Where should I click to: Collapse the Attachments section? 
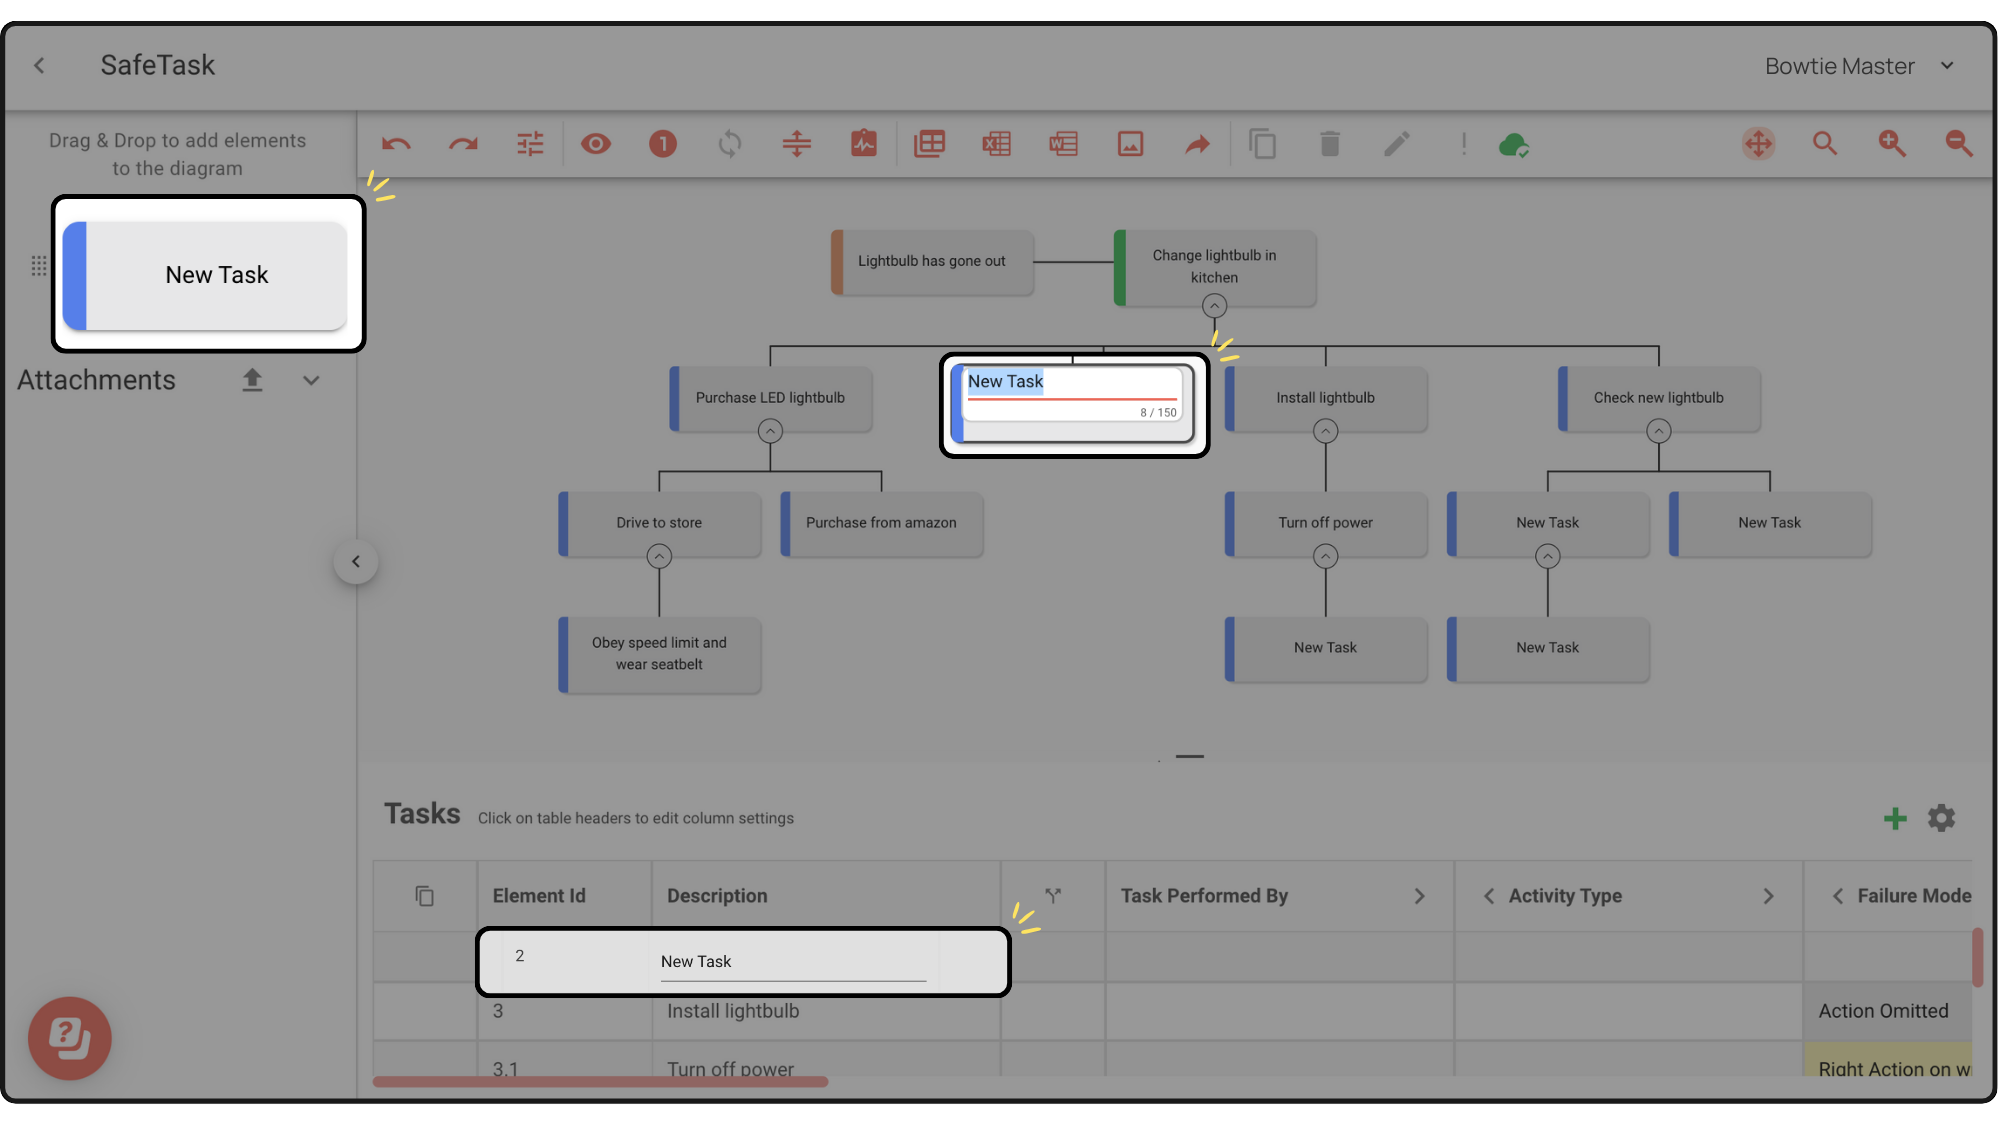click(x=310, y=380)
